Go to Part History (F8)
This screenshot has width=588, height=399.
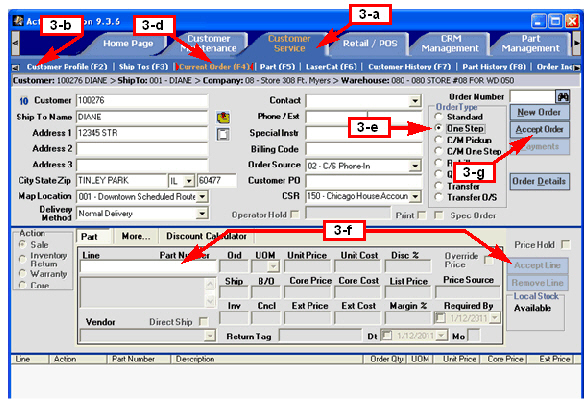tap(494, 67)
